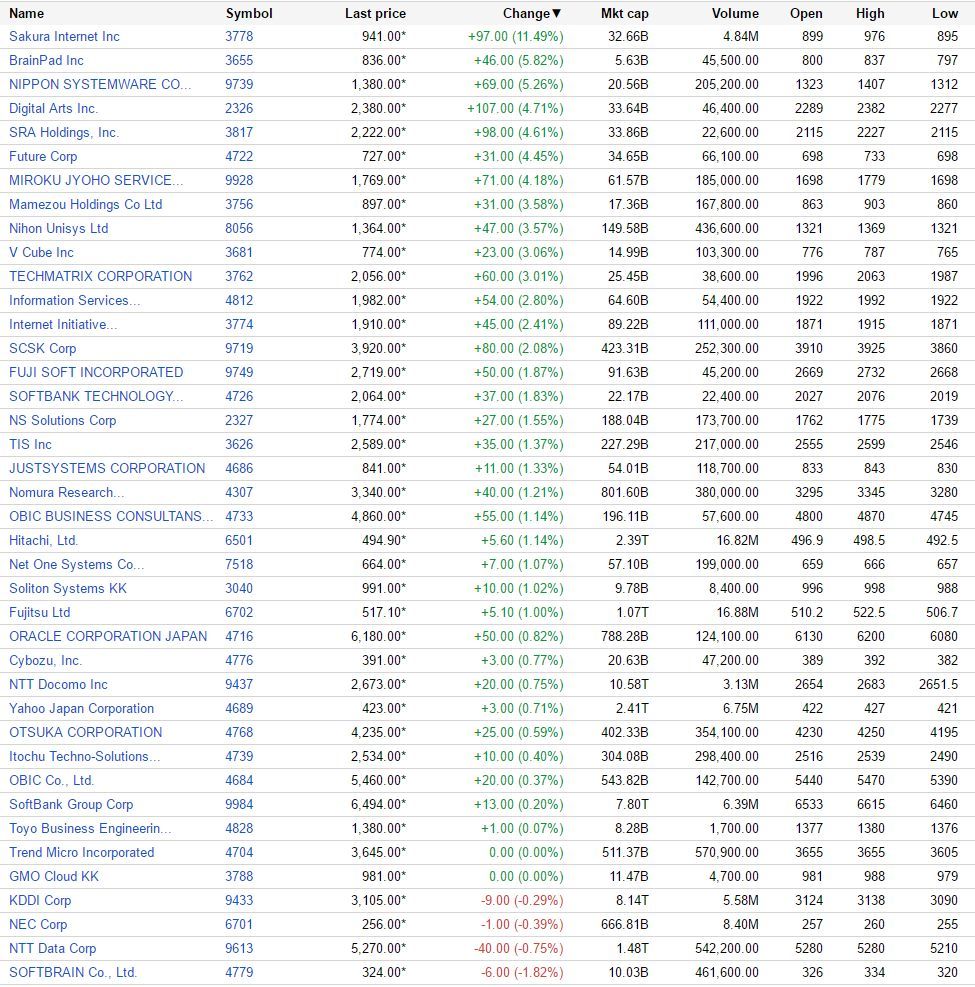This screenshot has height=987, width=975.
Task: Click ticker symbol 4716
Action: (239, 636)
